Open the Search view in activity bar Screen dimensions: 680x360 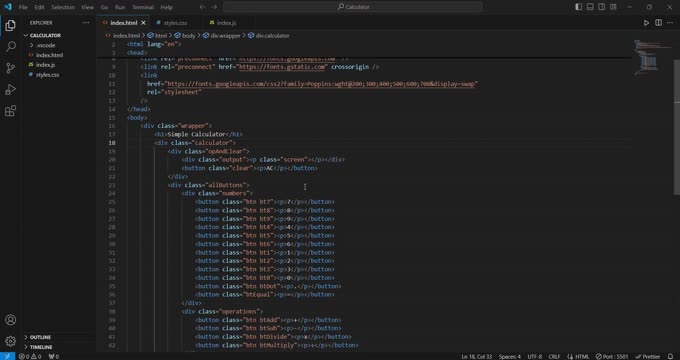tap(10, 46)
